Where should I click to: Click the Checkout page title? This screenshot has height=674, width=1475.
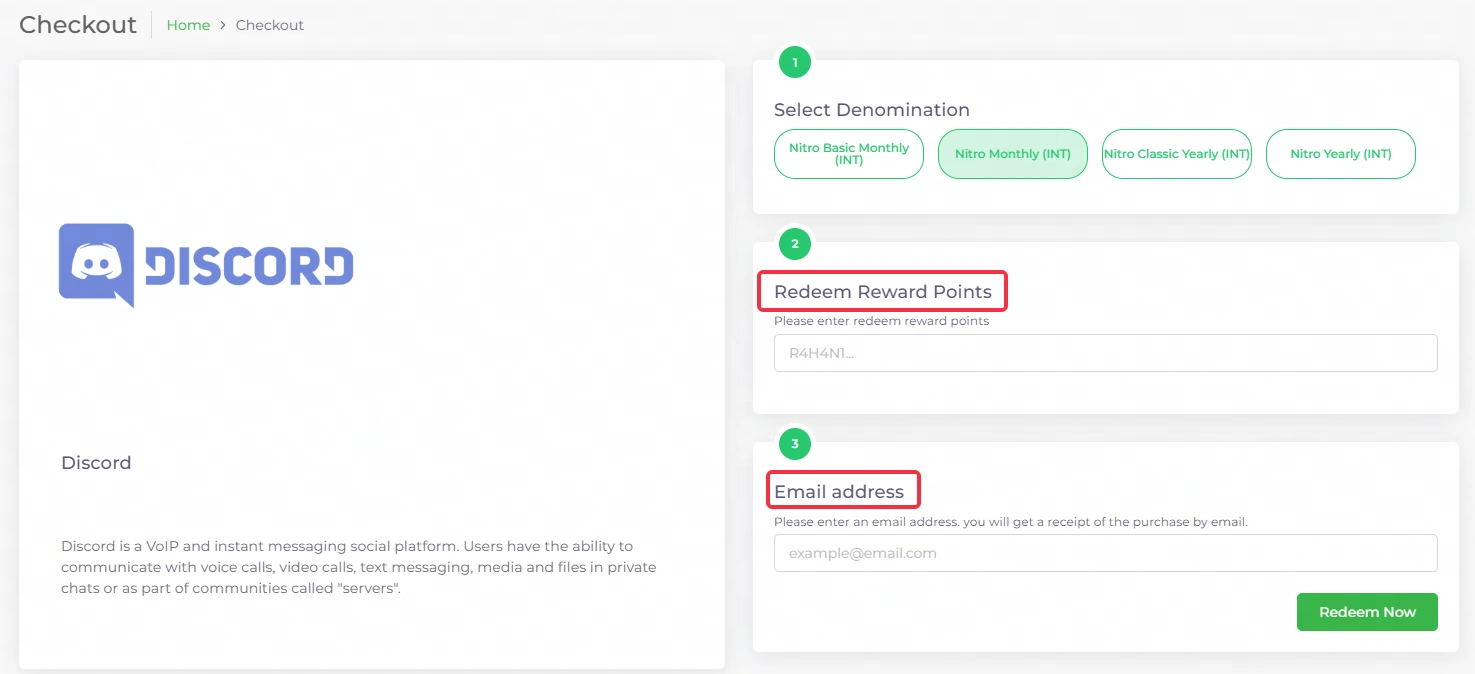click(78, 25)
